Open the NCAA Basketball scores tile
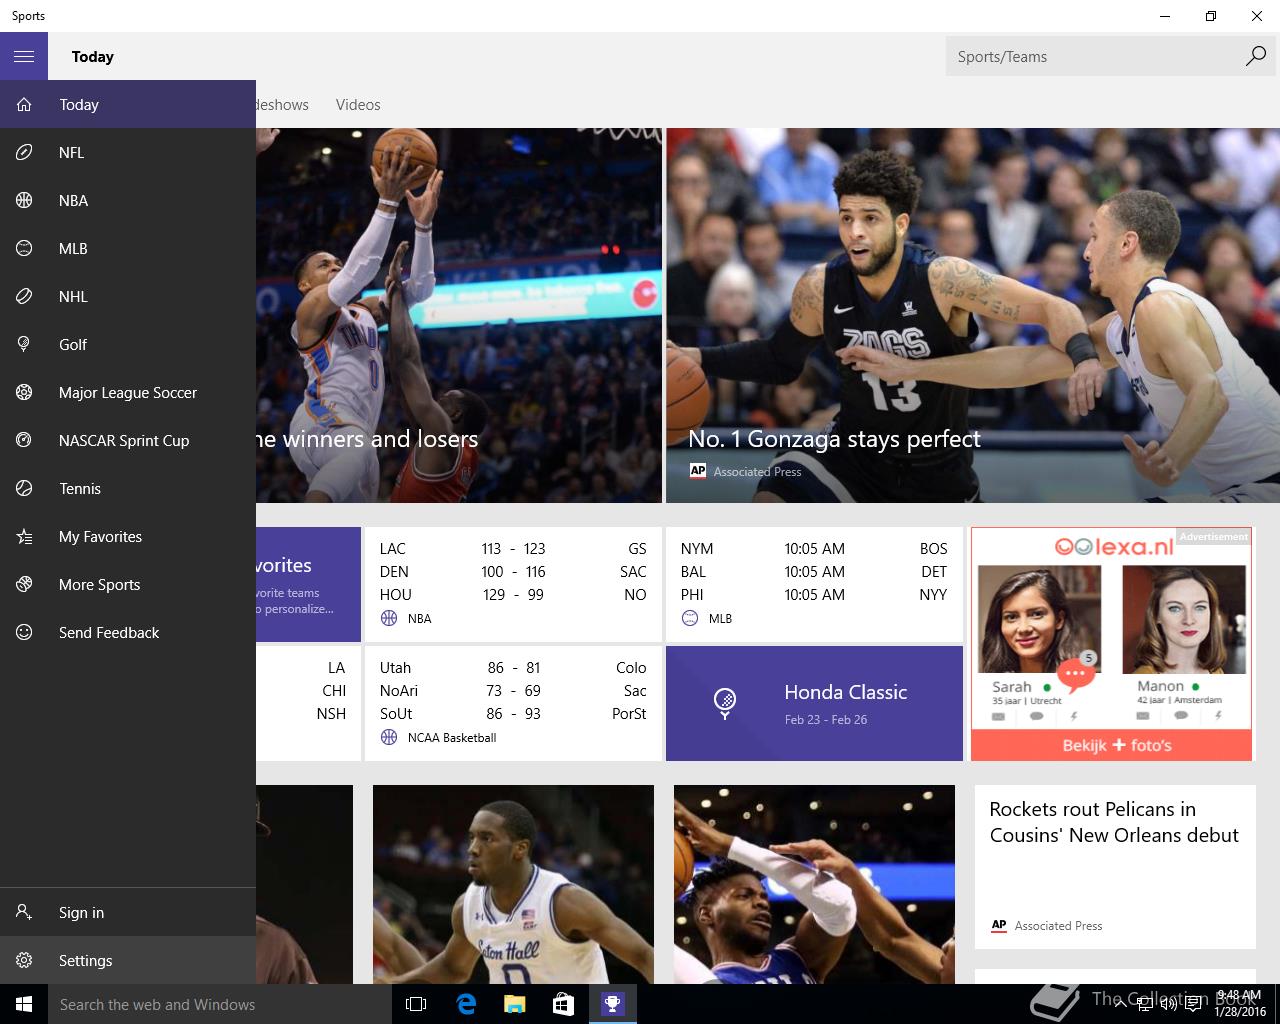Viewport: 1280px width, 1024px height. (x=513, y=703)
